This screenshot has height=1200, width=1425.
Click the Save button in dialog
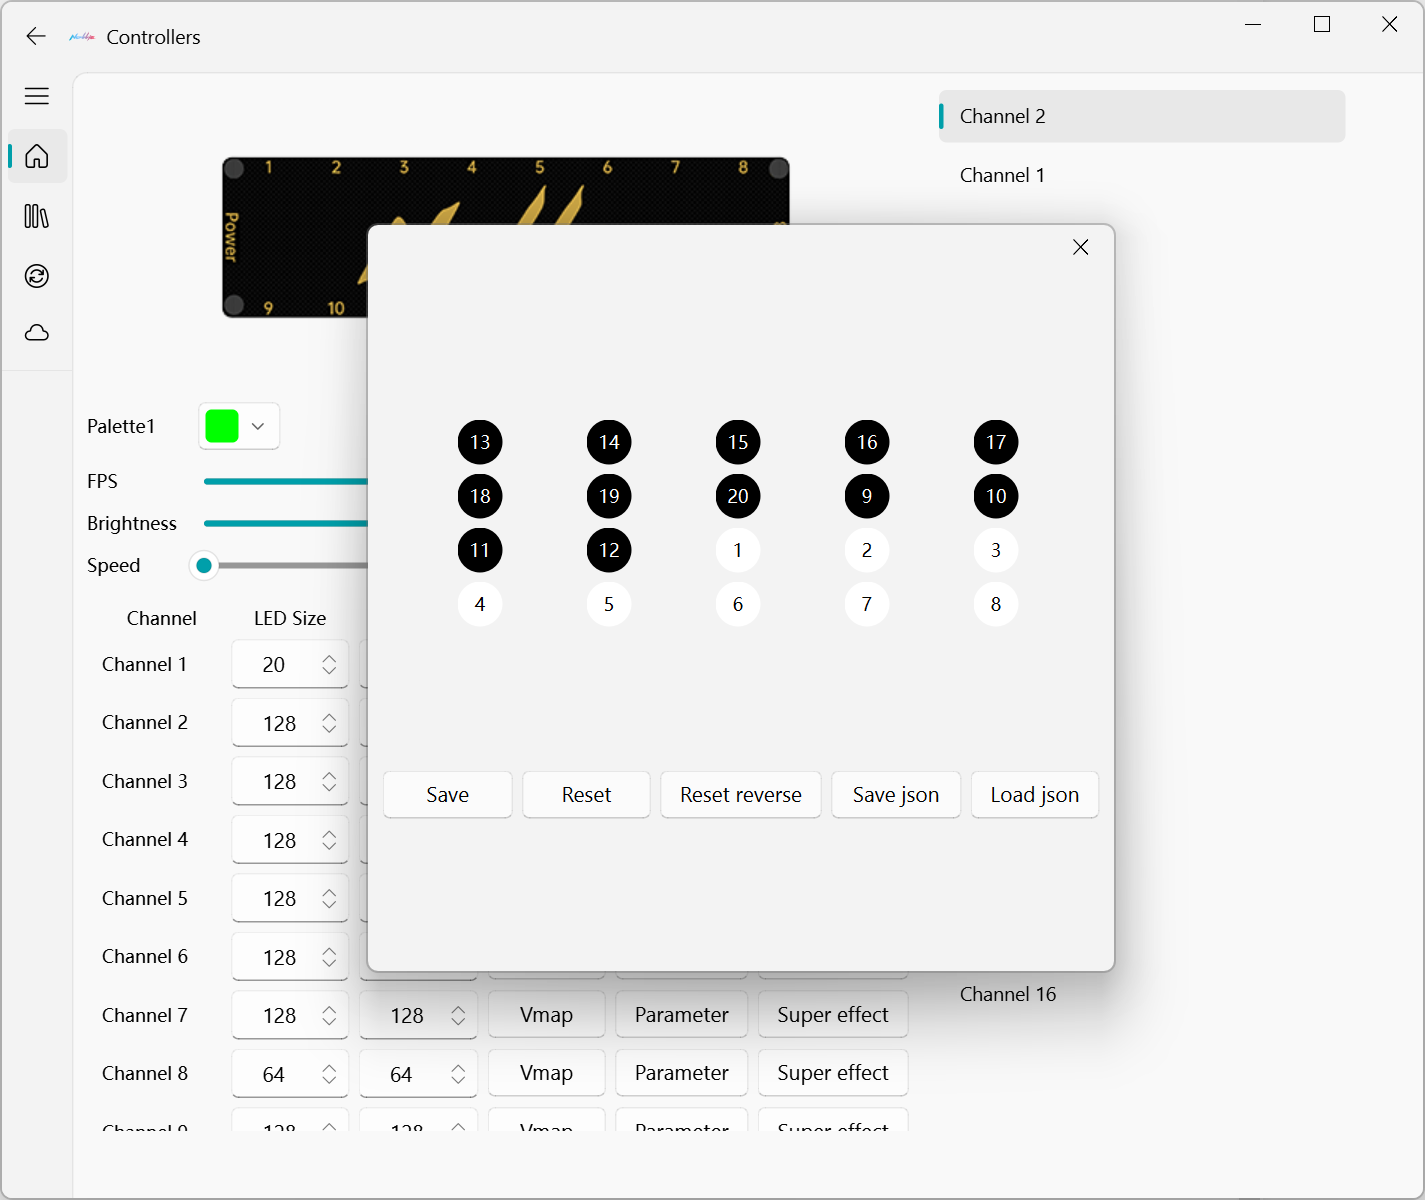pyautogui.click(x=447, y=795)
